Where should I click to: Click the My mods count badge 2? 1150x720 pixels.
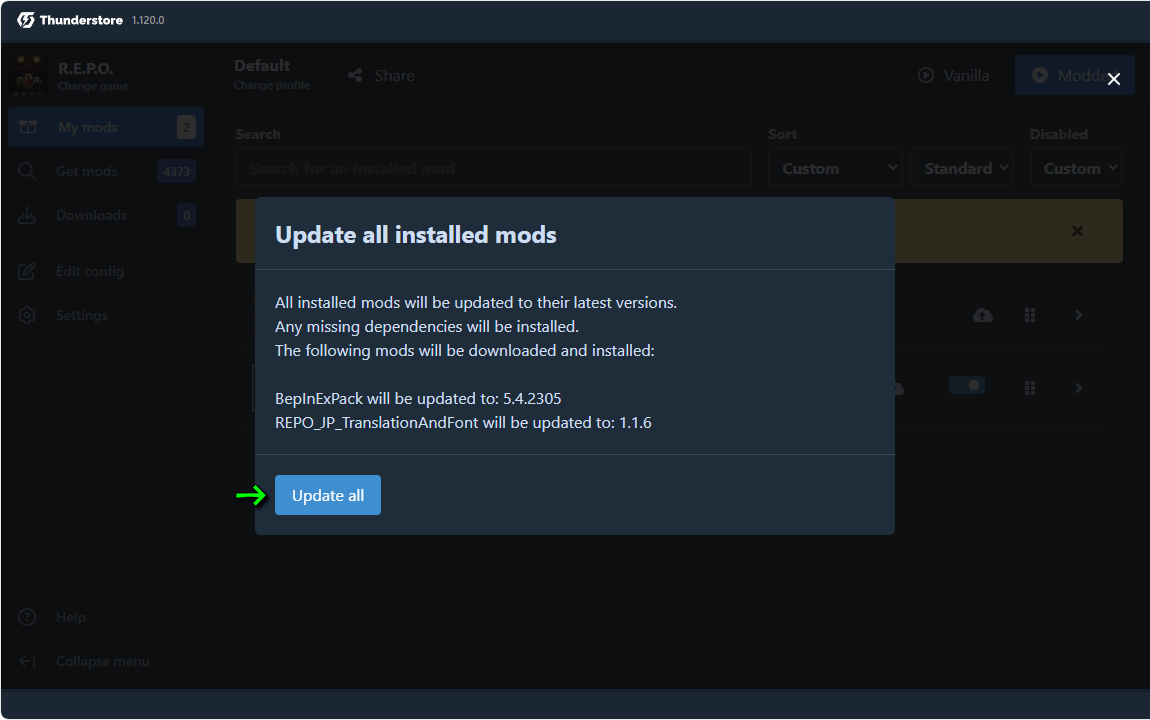coord(186,127)
